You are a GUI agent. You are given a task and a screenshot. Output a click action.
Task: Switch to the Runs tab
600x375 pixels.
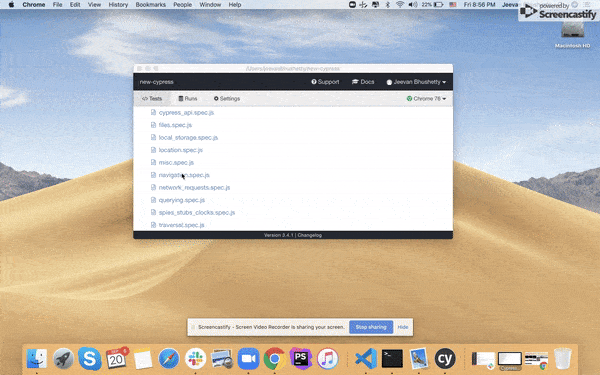pos(188,98)
